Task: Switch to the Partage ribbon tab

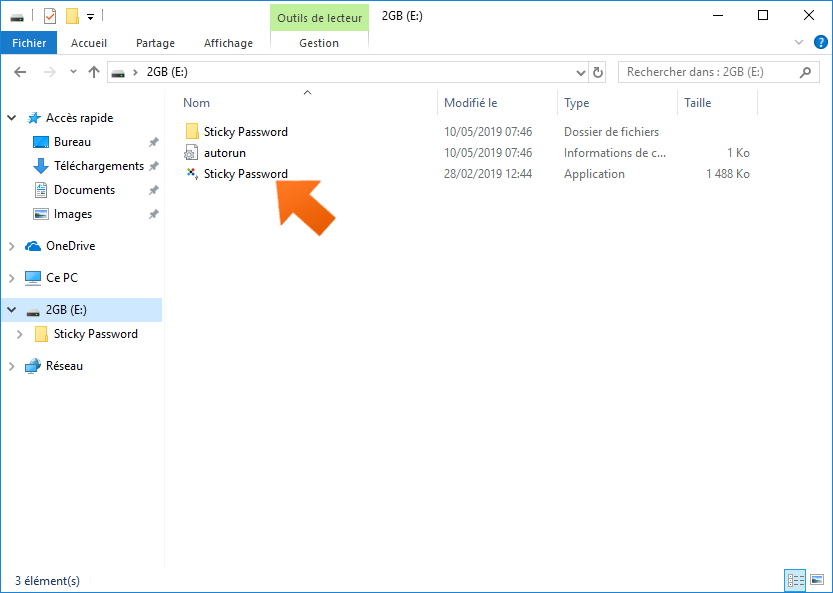Action: pos(155,43)
